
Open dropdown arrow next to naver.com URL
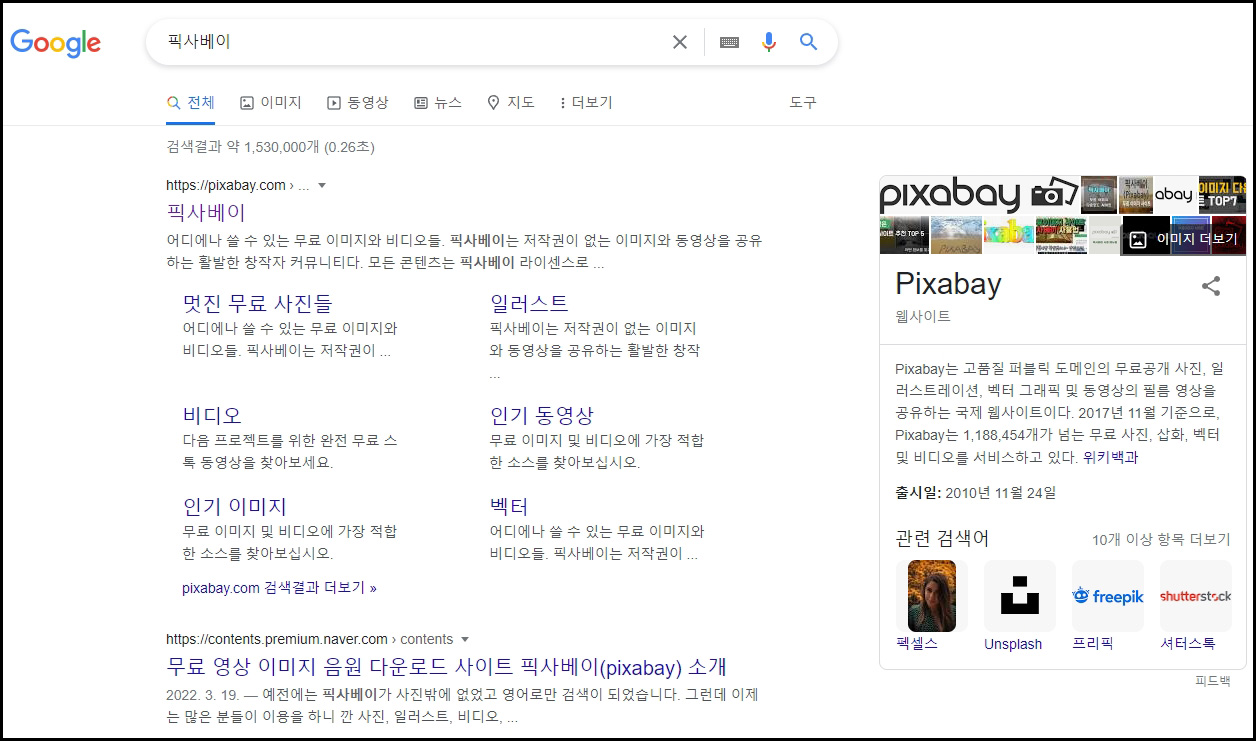pyautogui.click(x=465, y=639)
